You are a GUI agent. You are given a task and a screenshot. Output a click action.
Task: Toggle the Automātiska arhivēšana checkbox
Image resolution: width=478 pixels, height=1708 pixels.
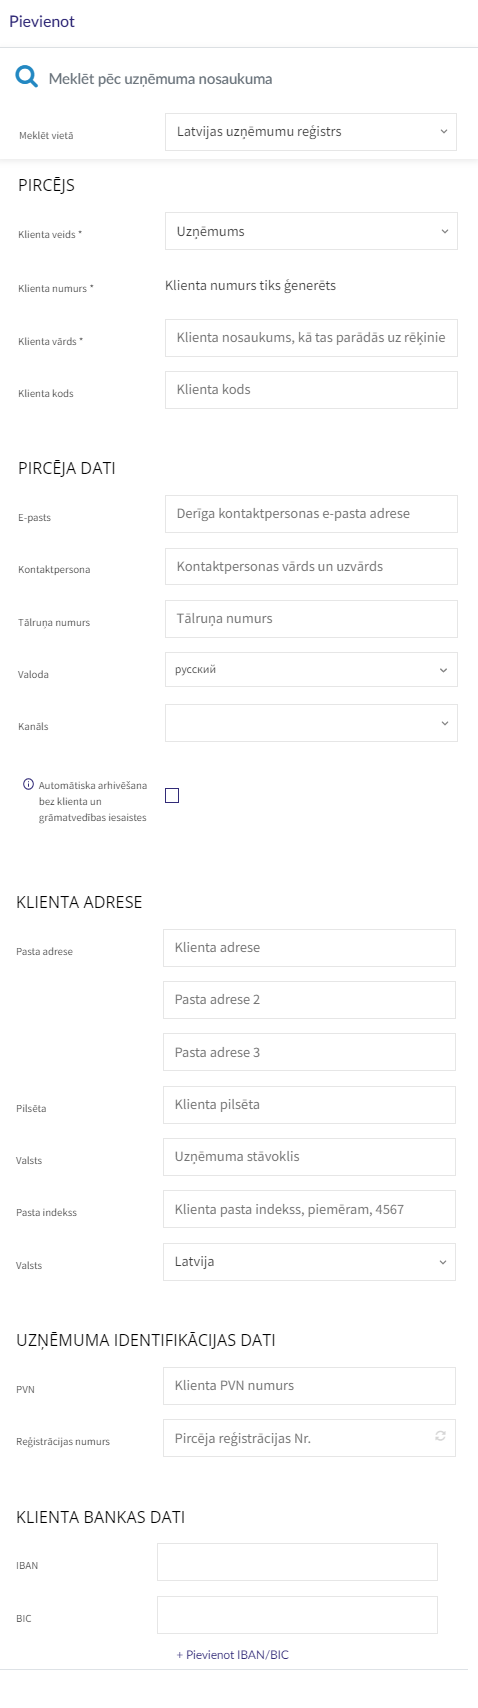(x=172, y=796)
